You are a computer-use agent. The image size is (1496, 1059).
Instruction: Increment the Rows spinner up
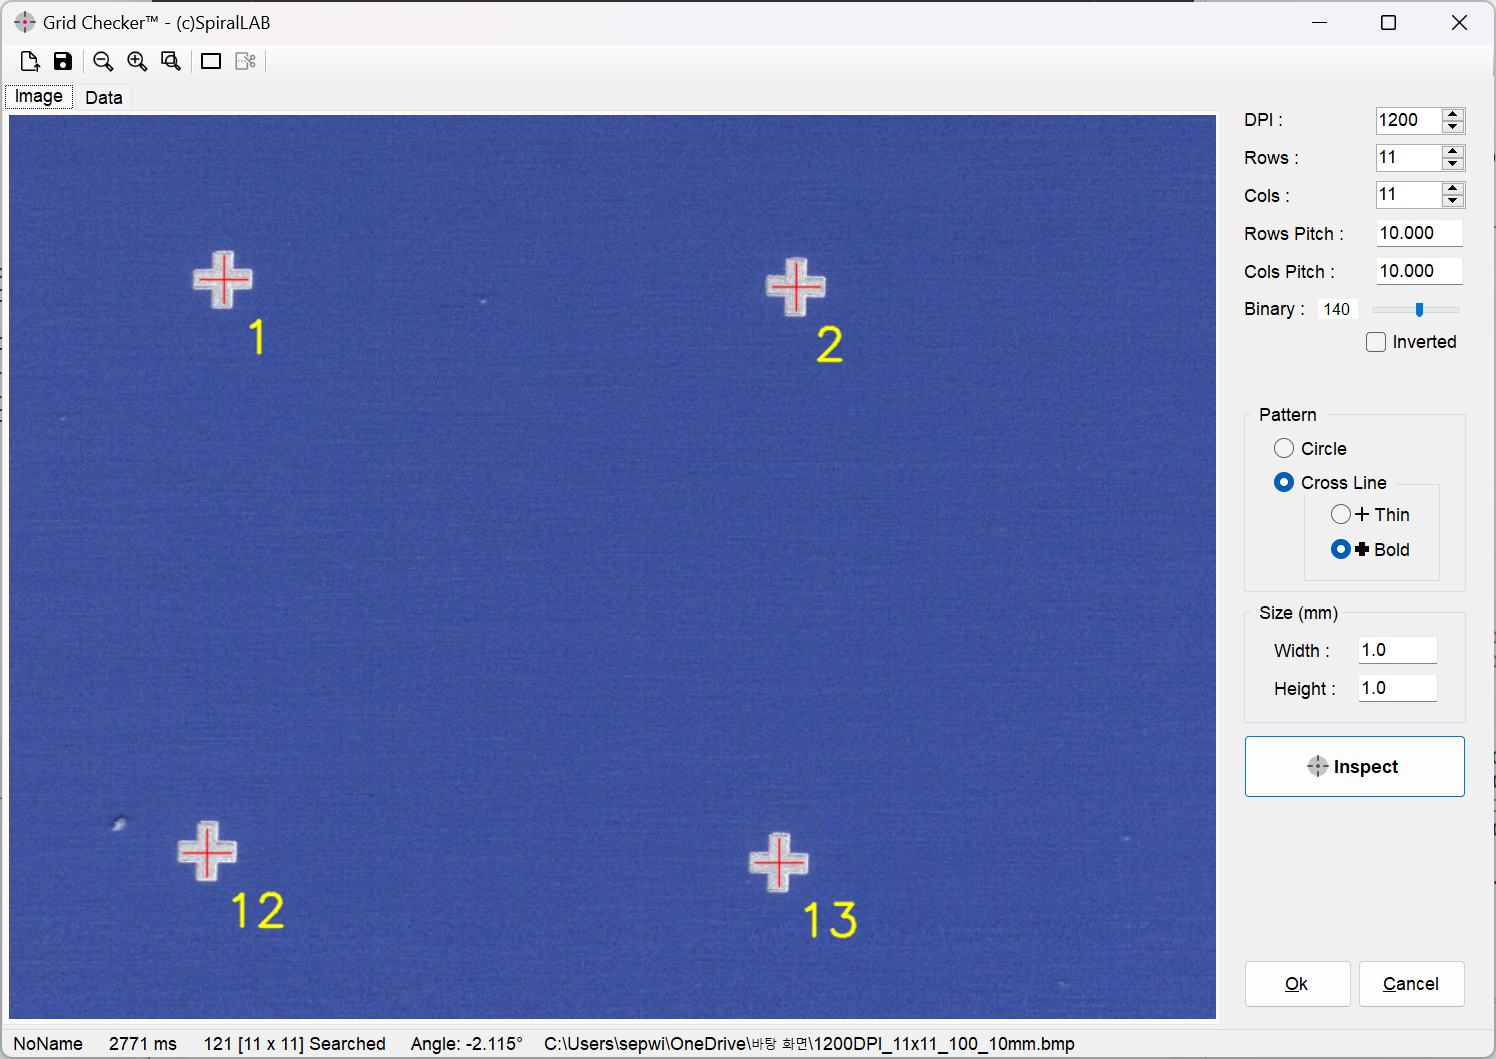coord(1453,151)
